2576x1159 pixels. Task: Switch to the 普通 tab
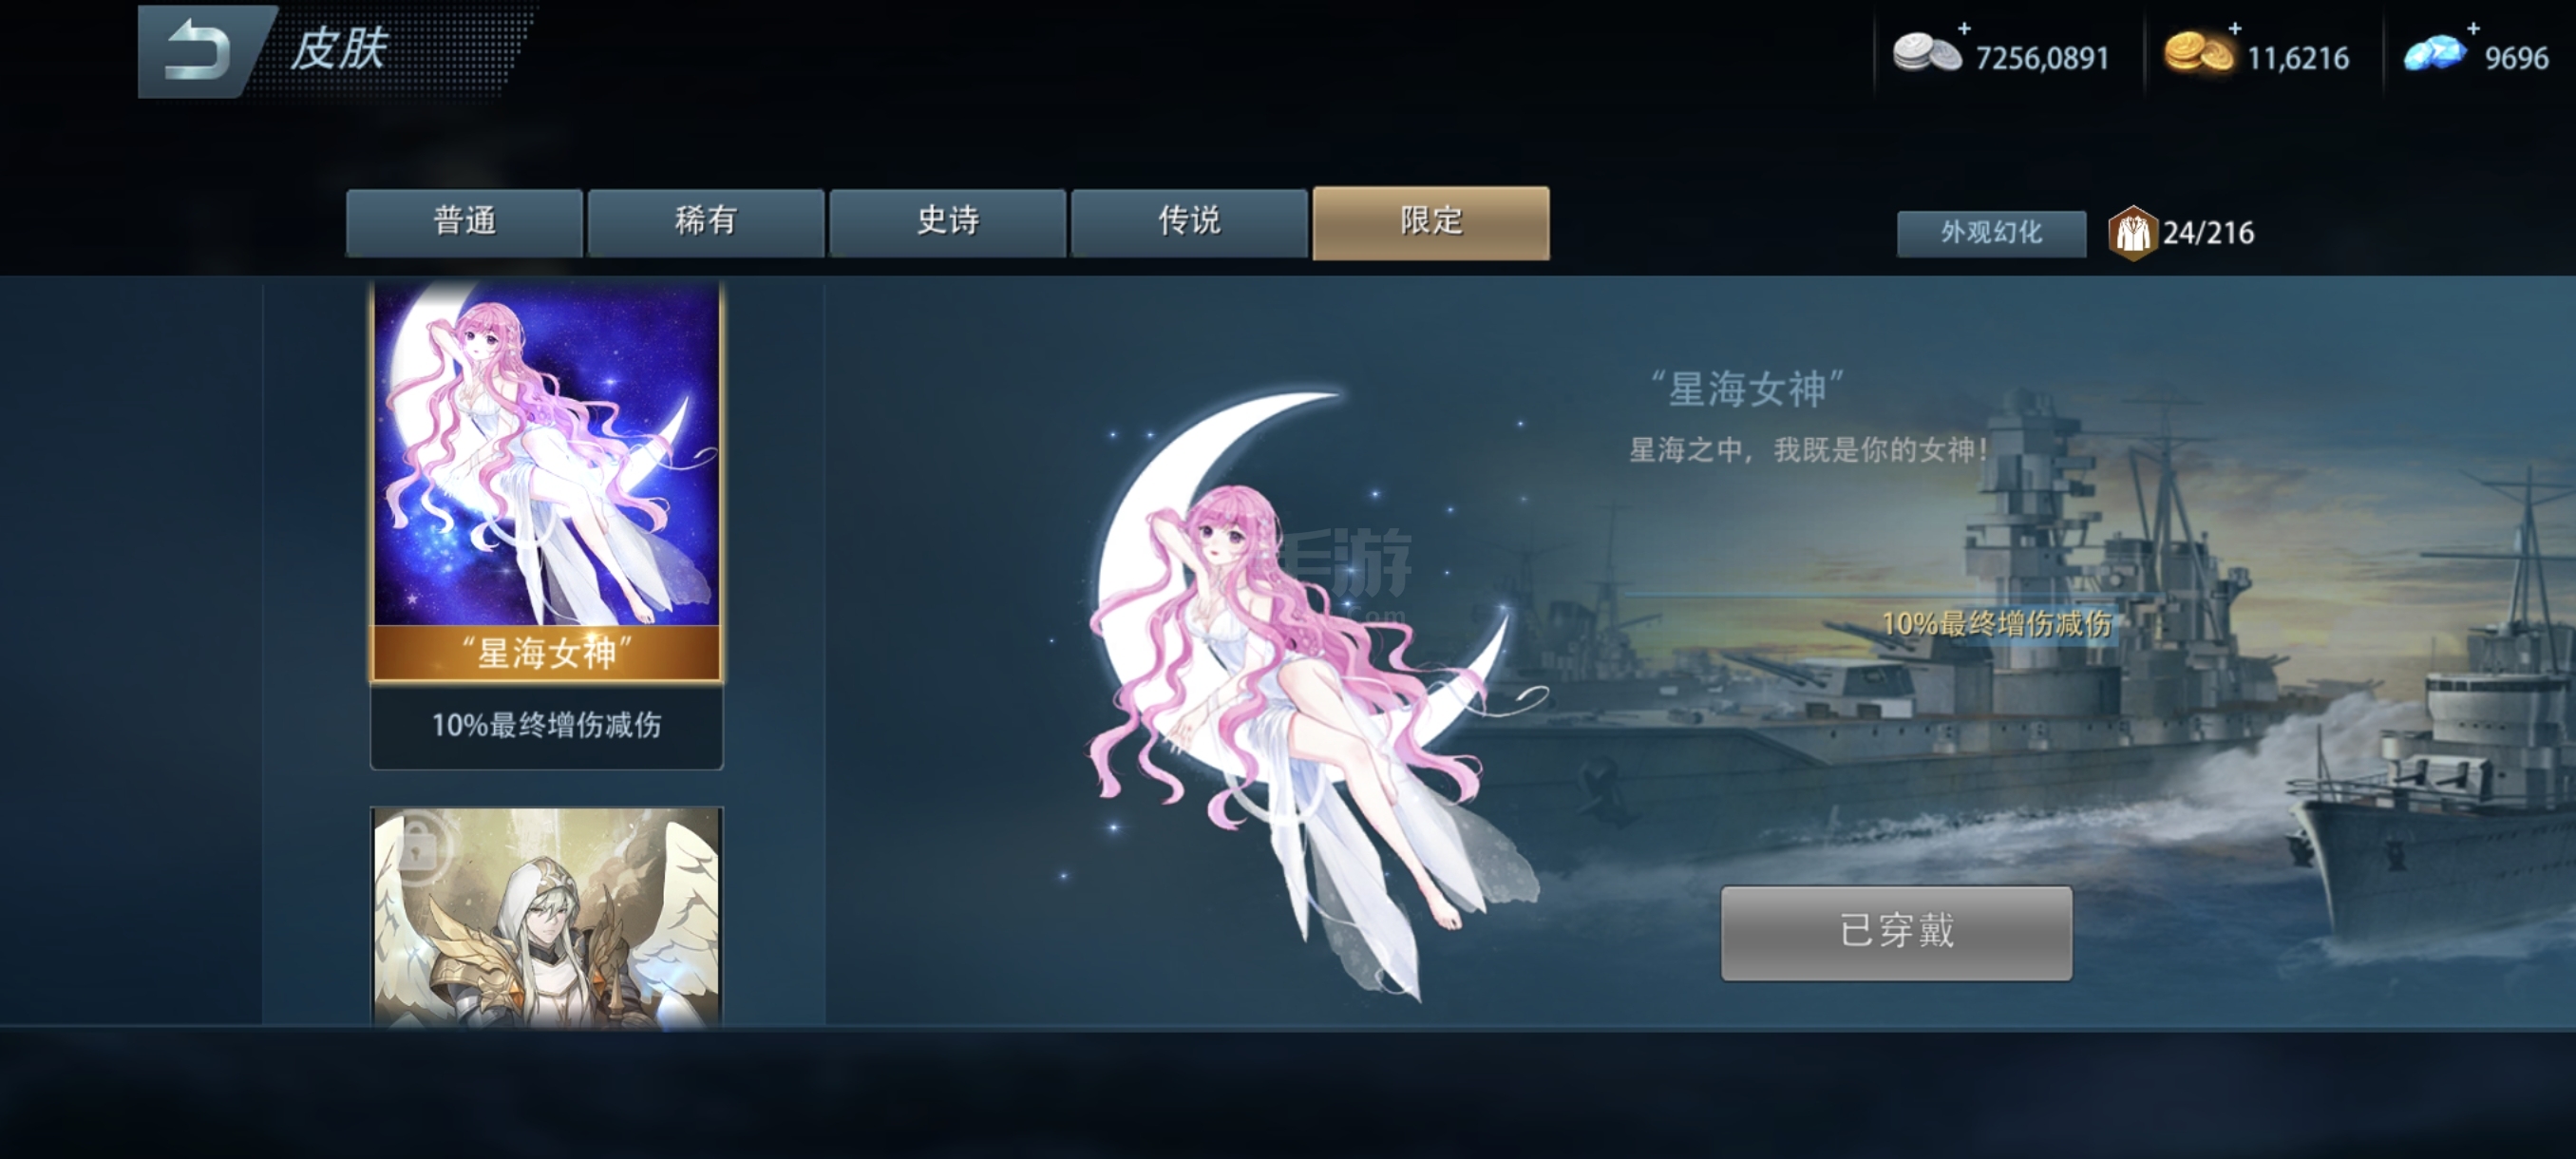[x=464, y=222]
